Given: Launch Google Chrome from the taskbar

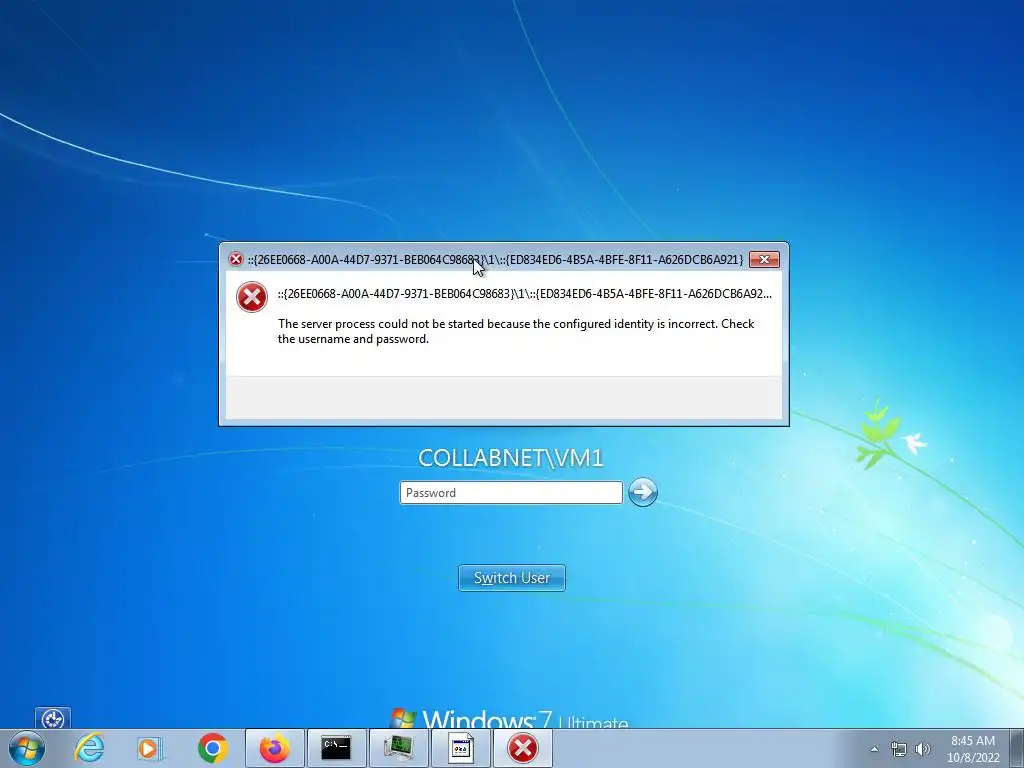Looking at the screenshot, I should point(212,748).
